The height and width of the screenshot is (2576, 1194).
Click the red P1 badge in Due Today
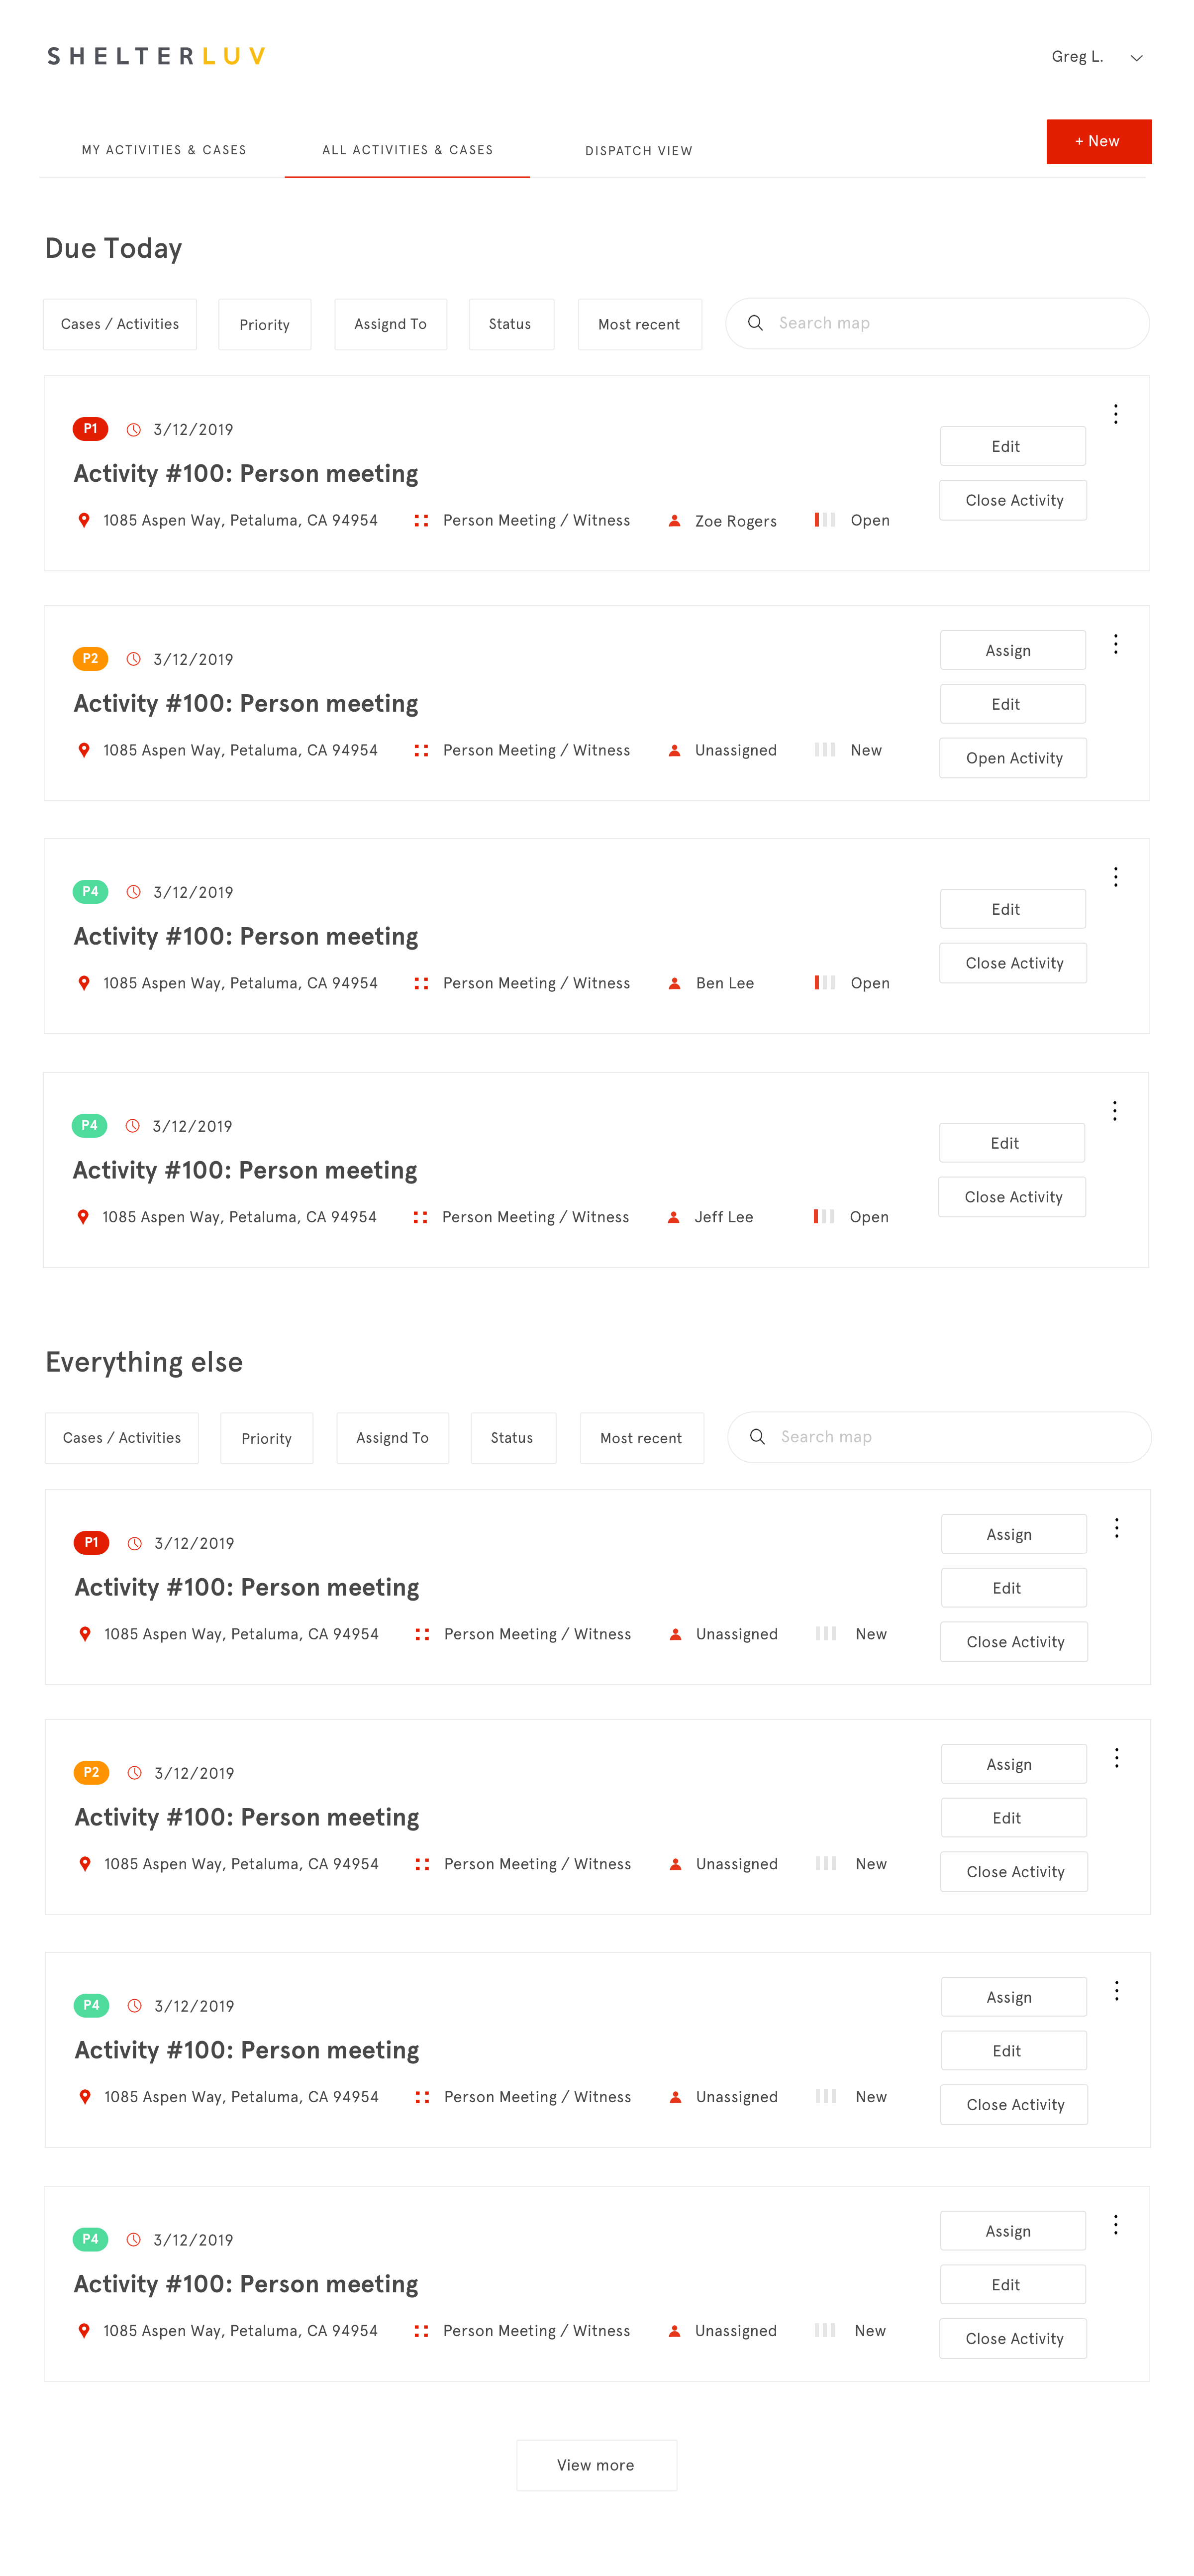coord(90,429)
